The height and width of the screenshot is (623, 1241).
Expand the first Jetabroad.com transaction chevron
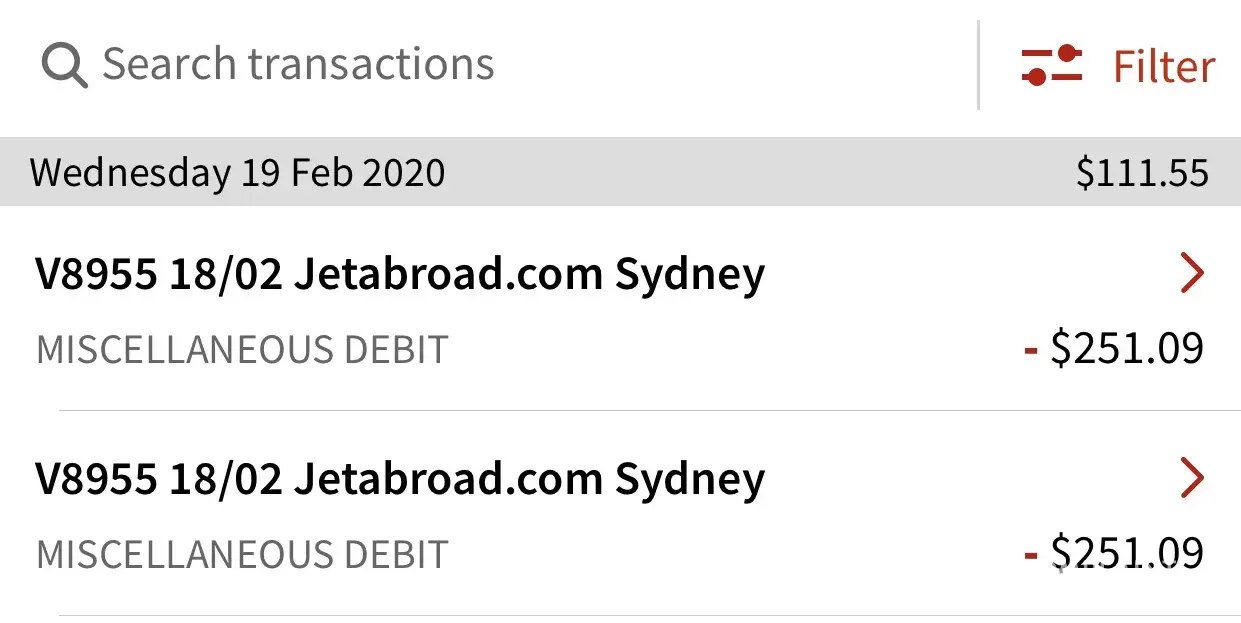(x=1192, y=274)
